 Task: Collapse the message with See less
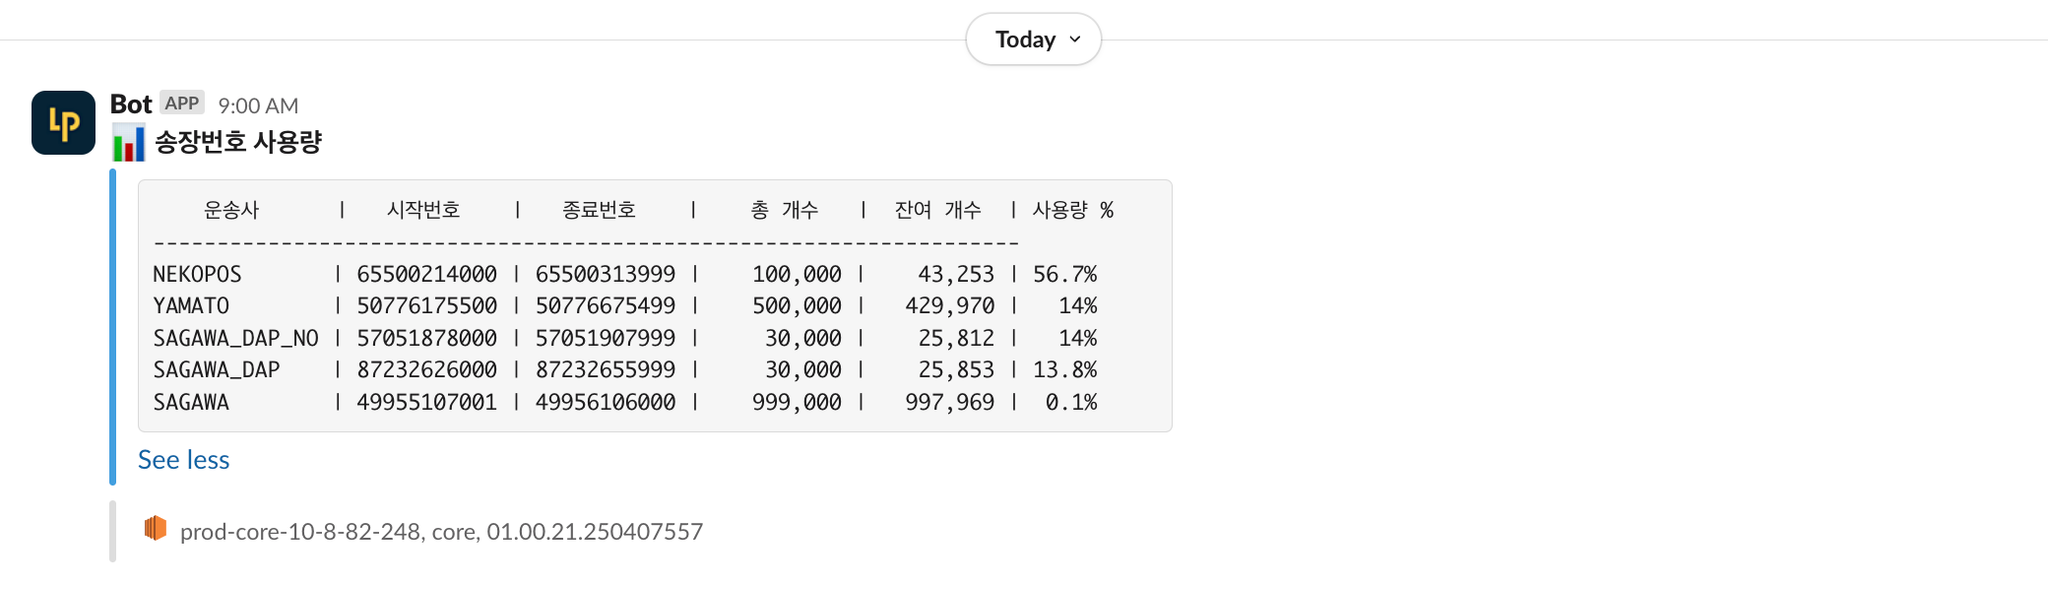tap(184, 459)
